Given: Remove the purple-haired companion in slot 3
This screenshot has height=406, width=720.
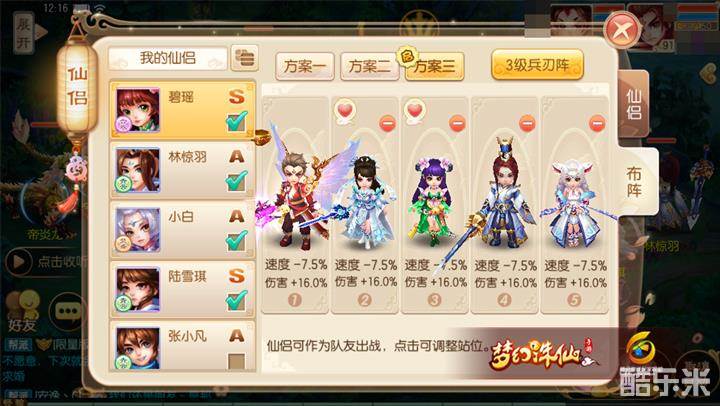Looking at the screenshot, I should [x=457, y=124].
